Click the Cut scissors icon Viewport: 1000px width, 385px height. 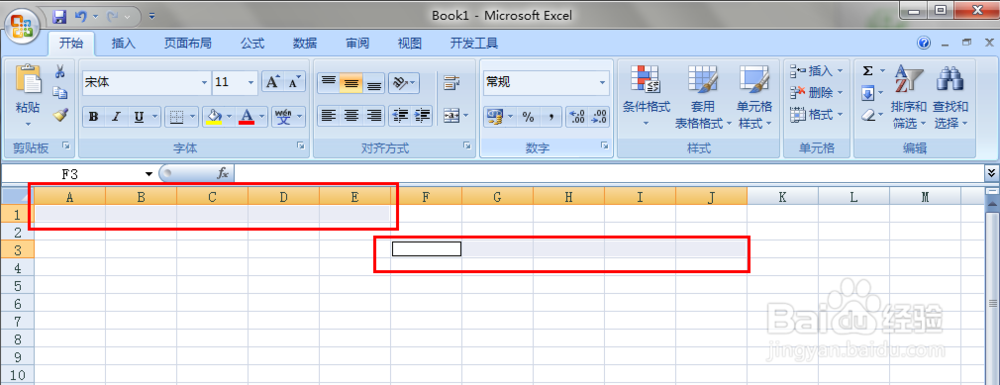[61, 71]
